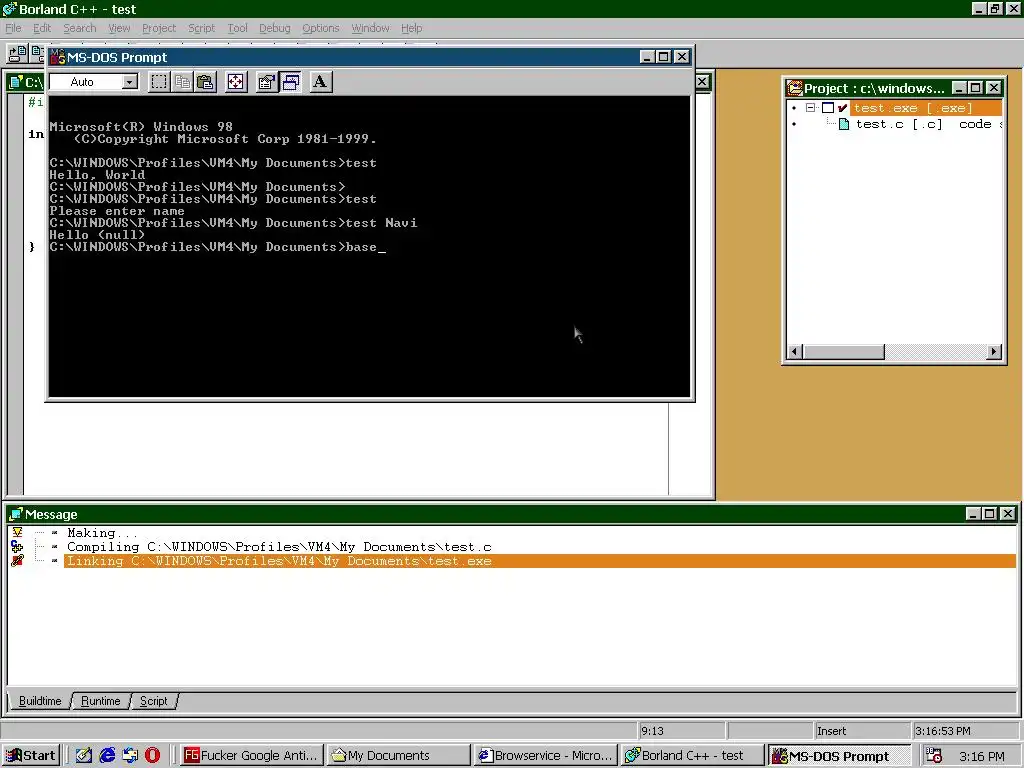Launch Opera from quick launch
Screen dimensions: 1024x768
tap(152, 756)
